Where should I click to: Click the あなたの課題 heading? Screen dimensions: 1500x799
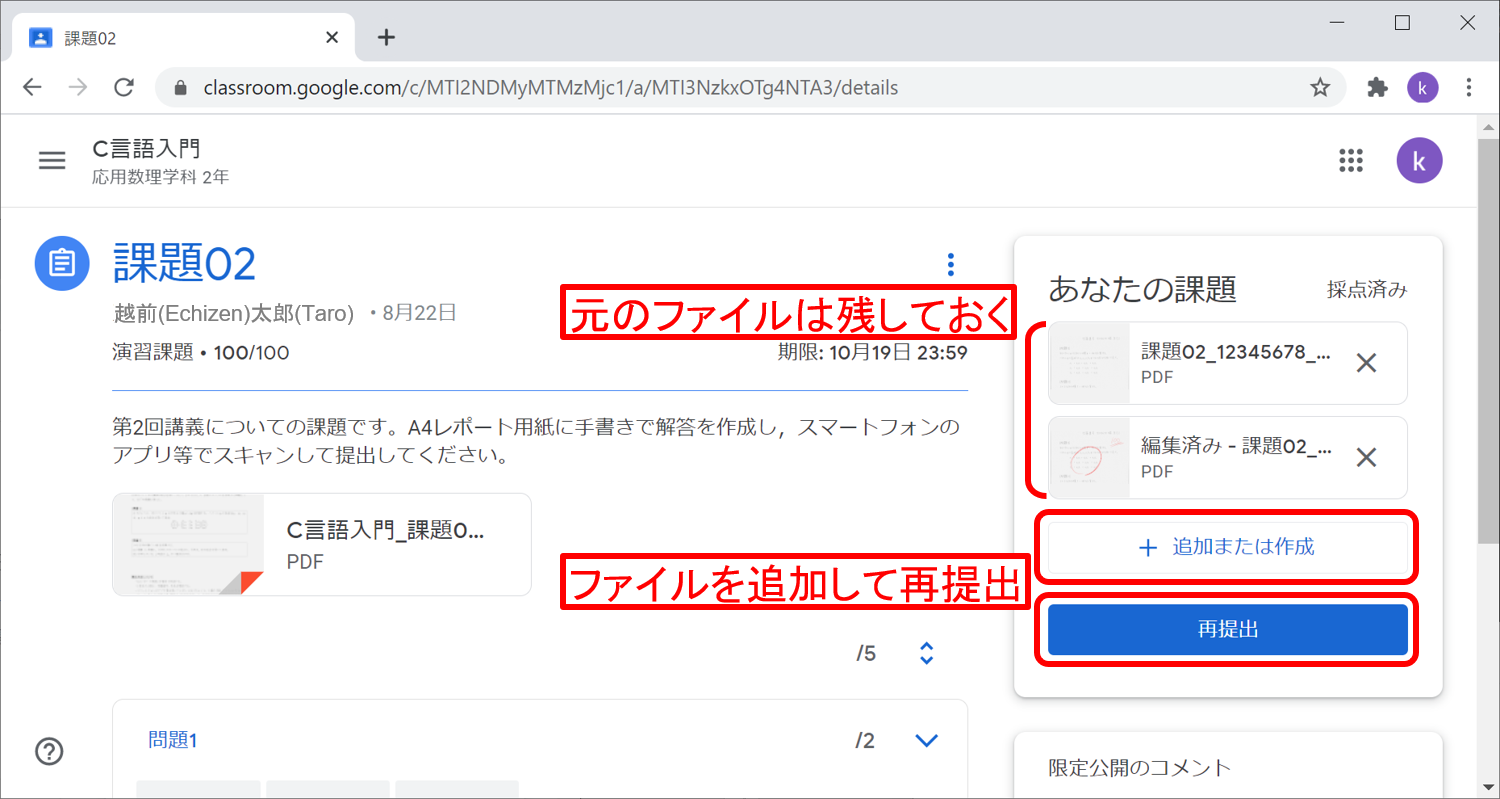[1142, 290]
